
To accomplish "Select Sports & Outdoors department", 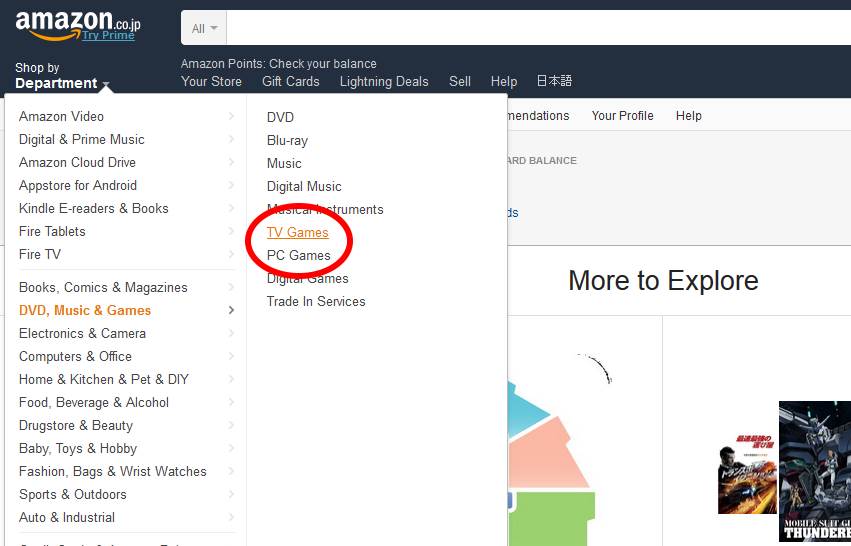I will [73, 494].
